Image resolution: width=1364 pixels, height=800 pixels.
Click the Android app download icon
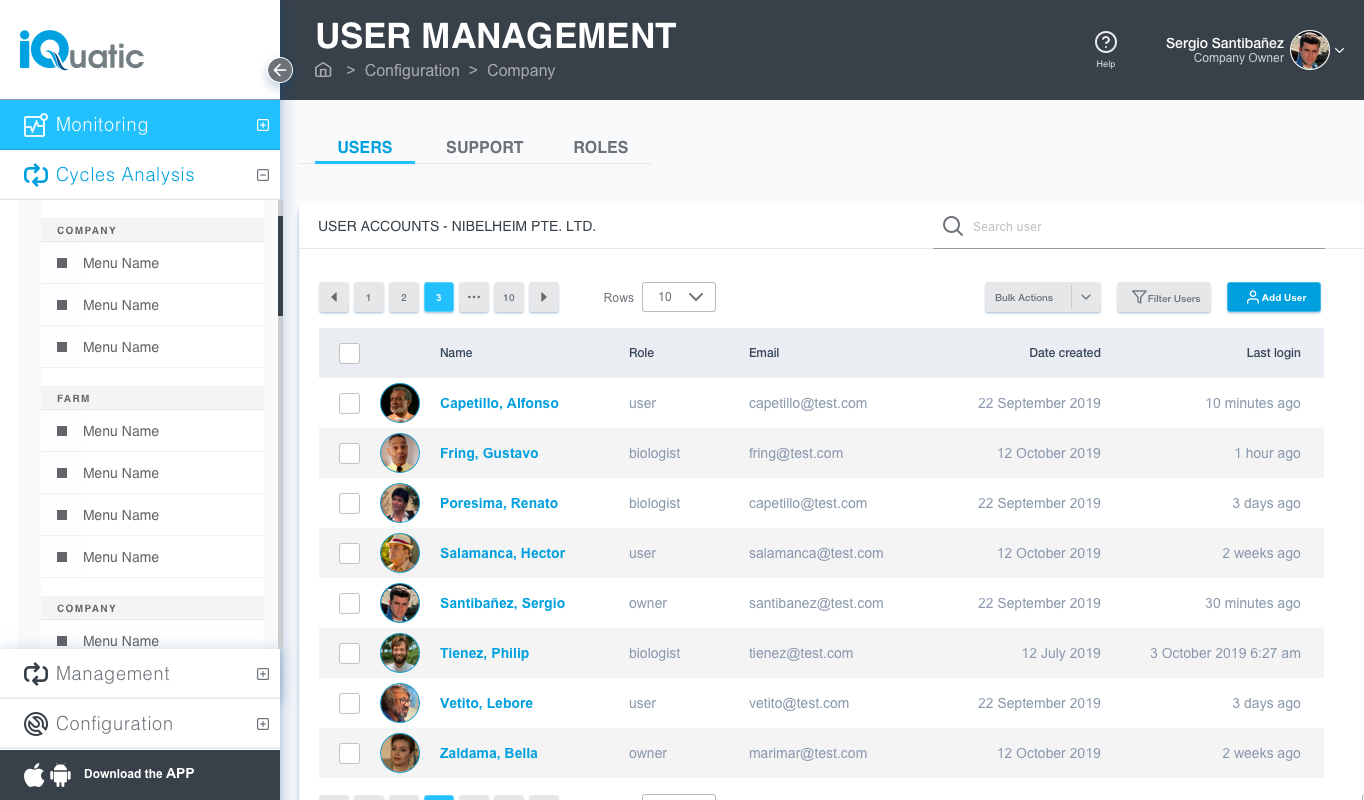(x=60, y=774)
